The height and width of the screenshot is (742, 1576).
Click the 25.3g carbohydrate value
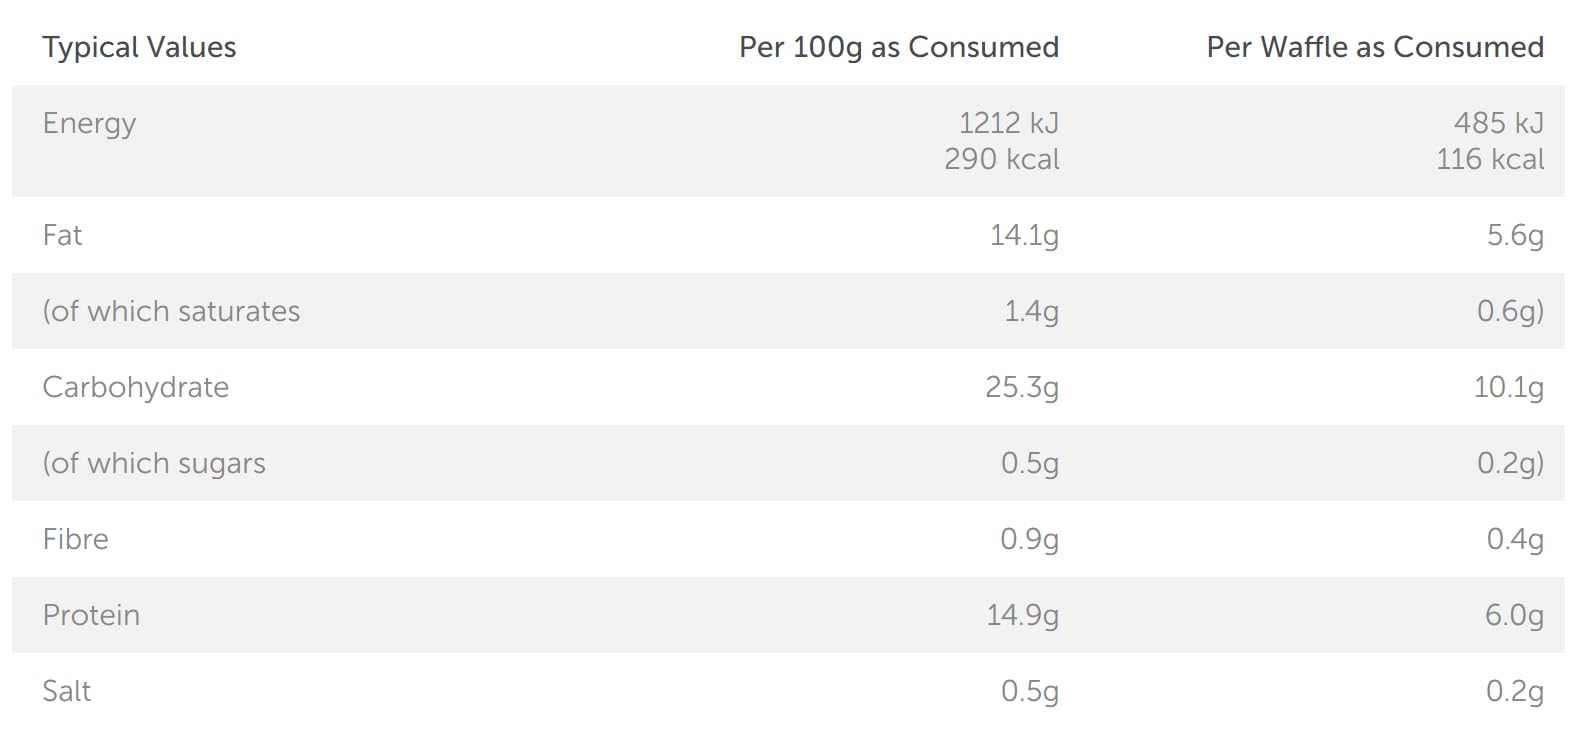(x=1021, y=387)
